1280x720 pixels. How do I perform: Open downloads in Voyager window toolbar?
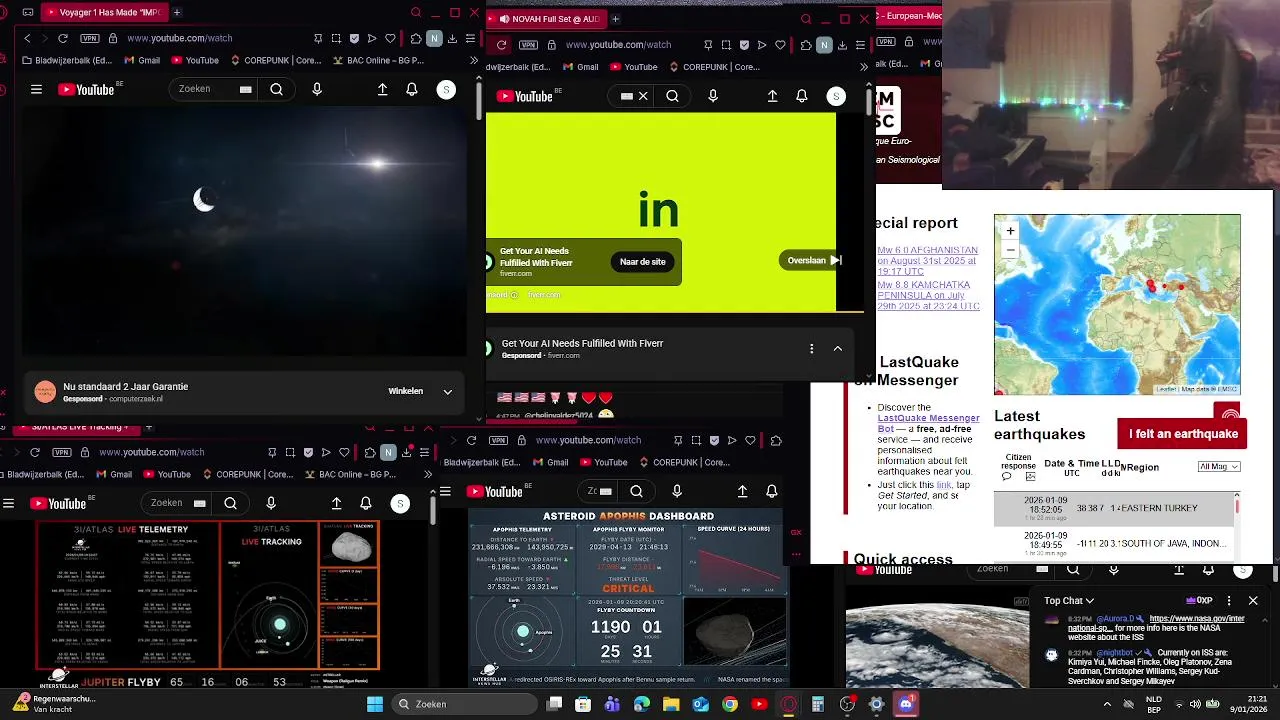(x=452, y=38)
